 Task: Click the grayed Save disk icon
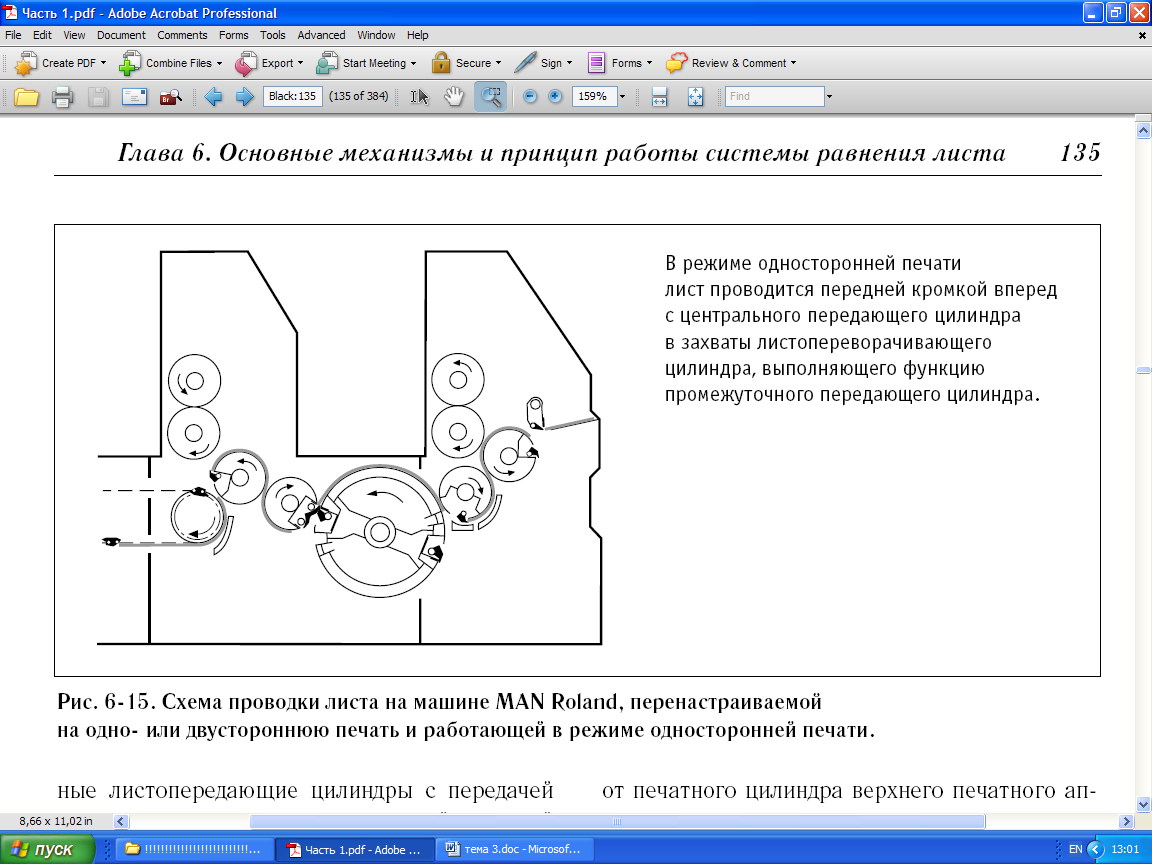98,96
